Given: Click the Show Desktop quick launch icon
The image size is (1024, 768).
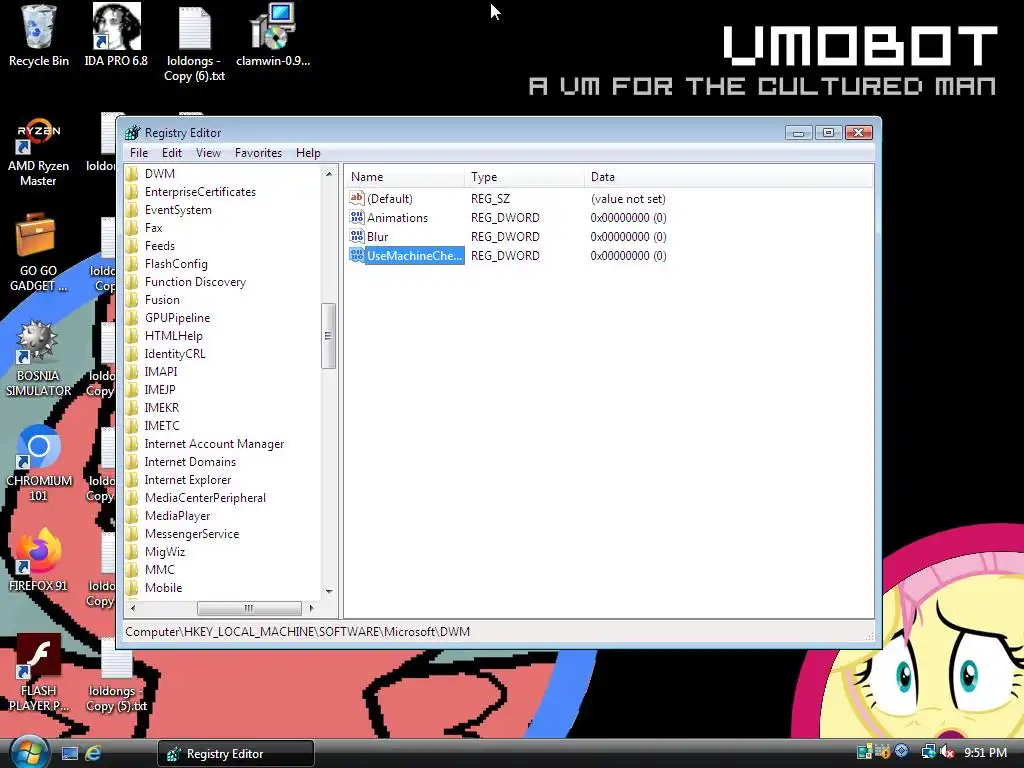Looking at the screenshot, I should [x=70, y=754].
